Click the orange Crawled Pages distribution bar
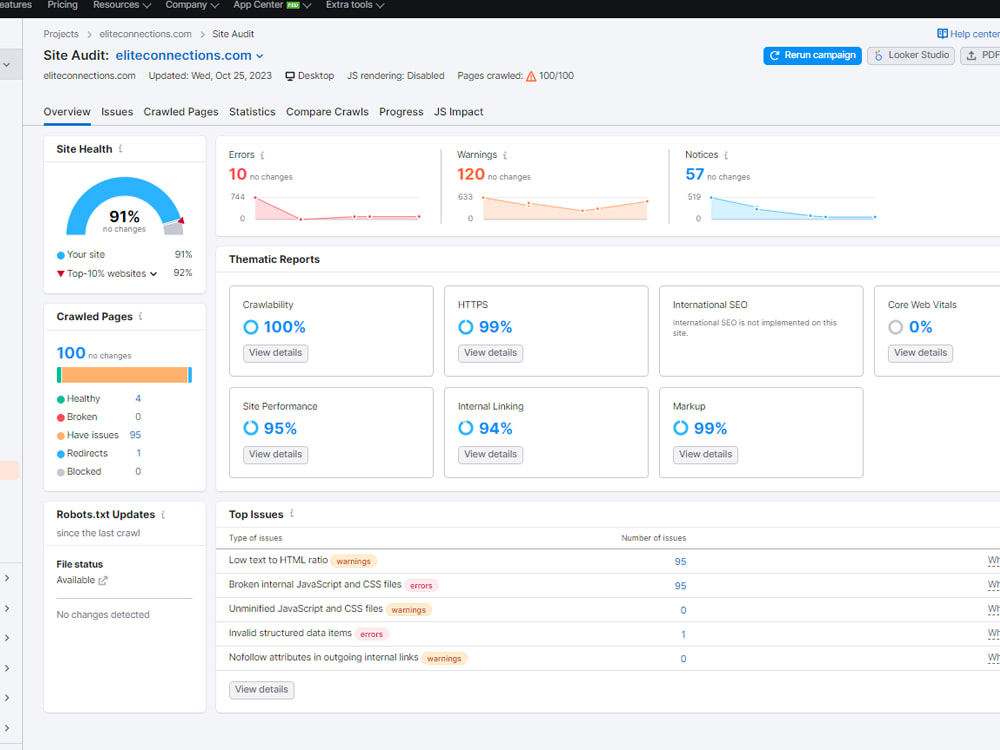 point(124,375)
